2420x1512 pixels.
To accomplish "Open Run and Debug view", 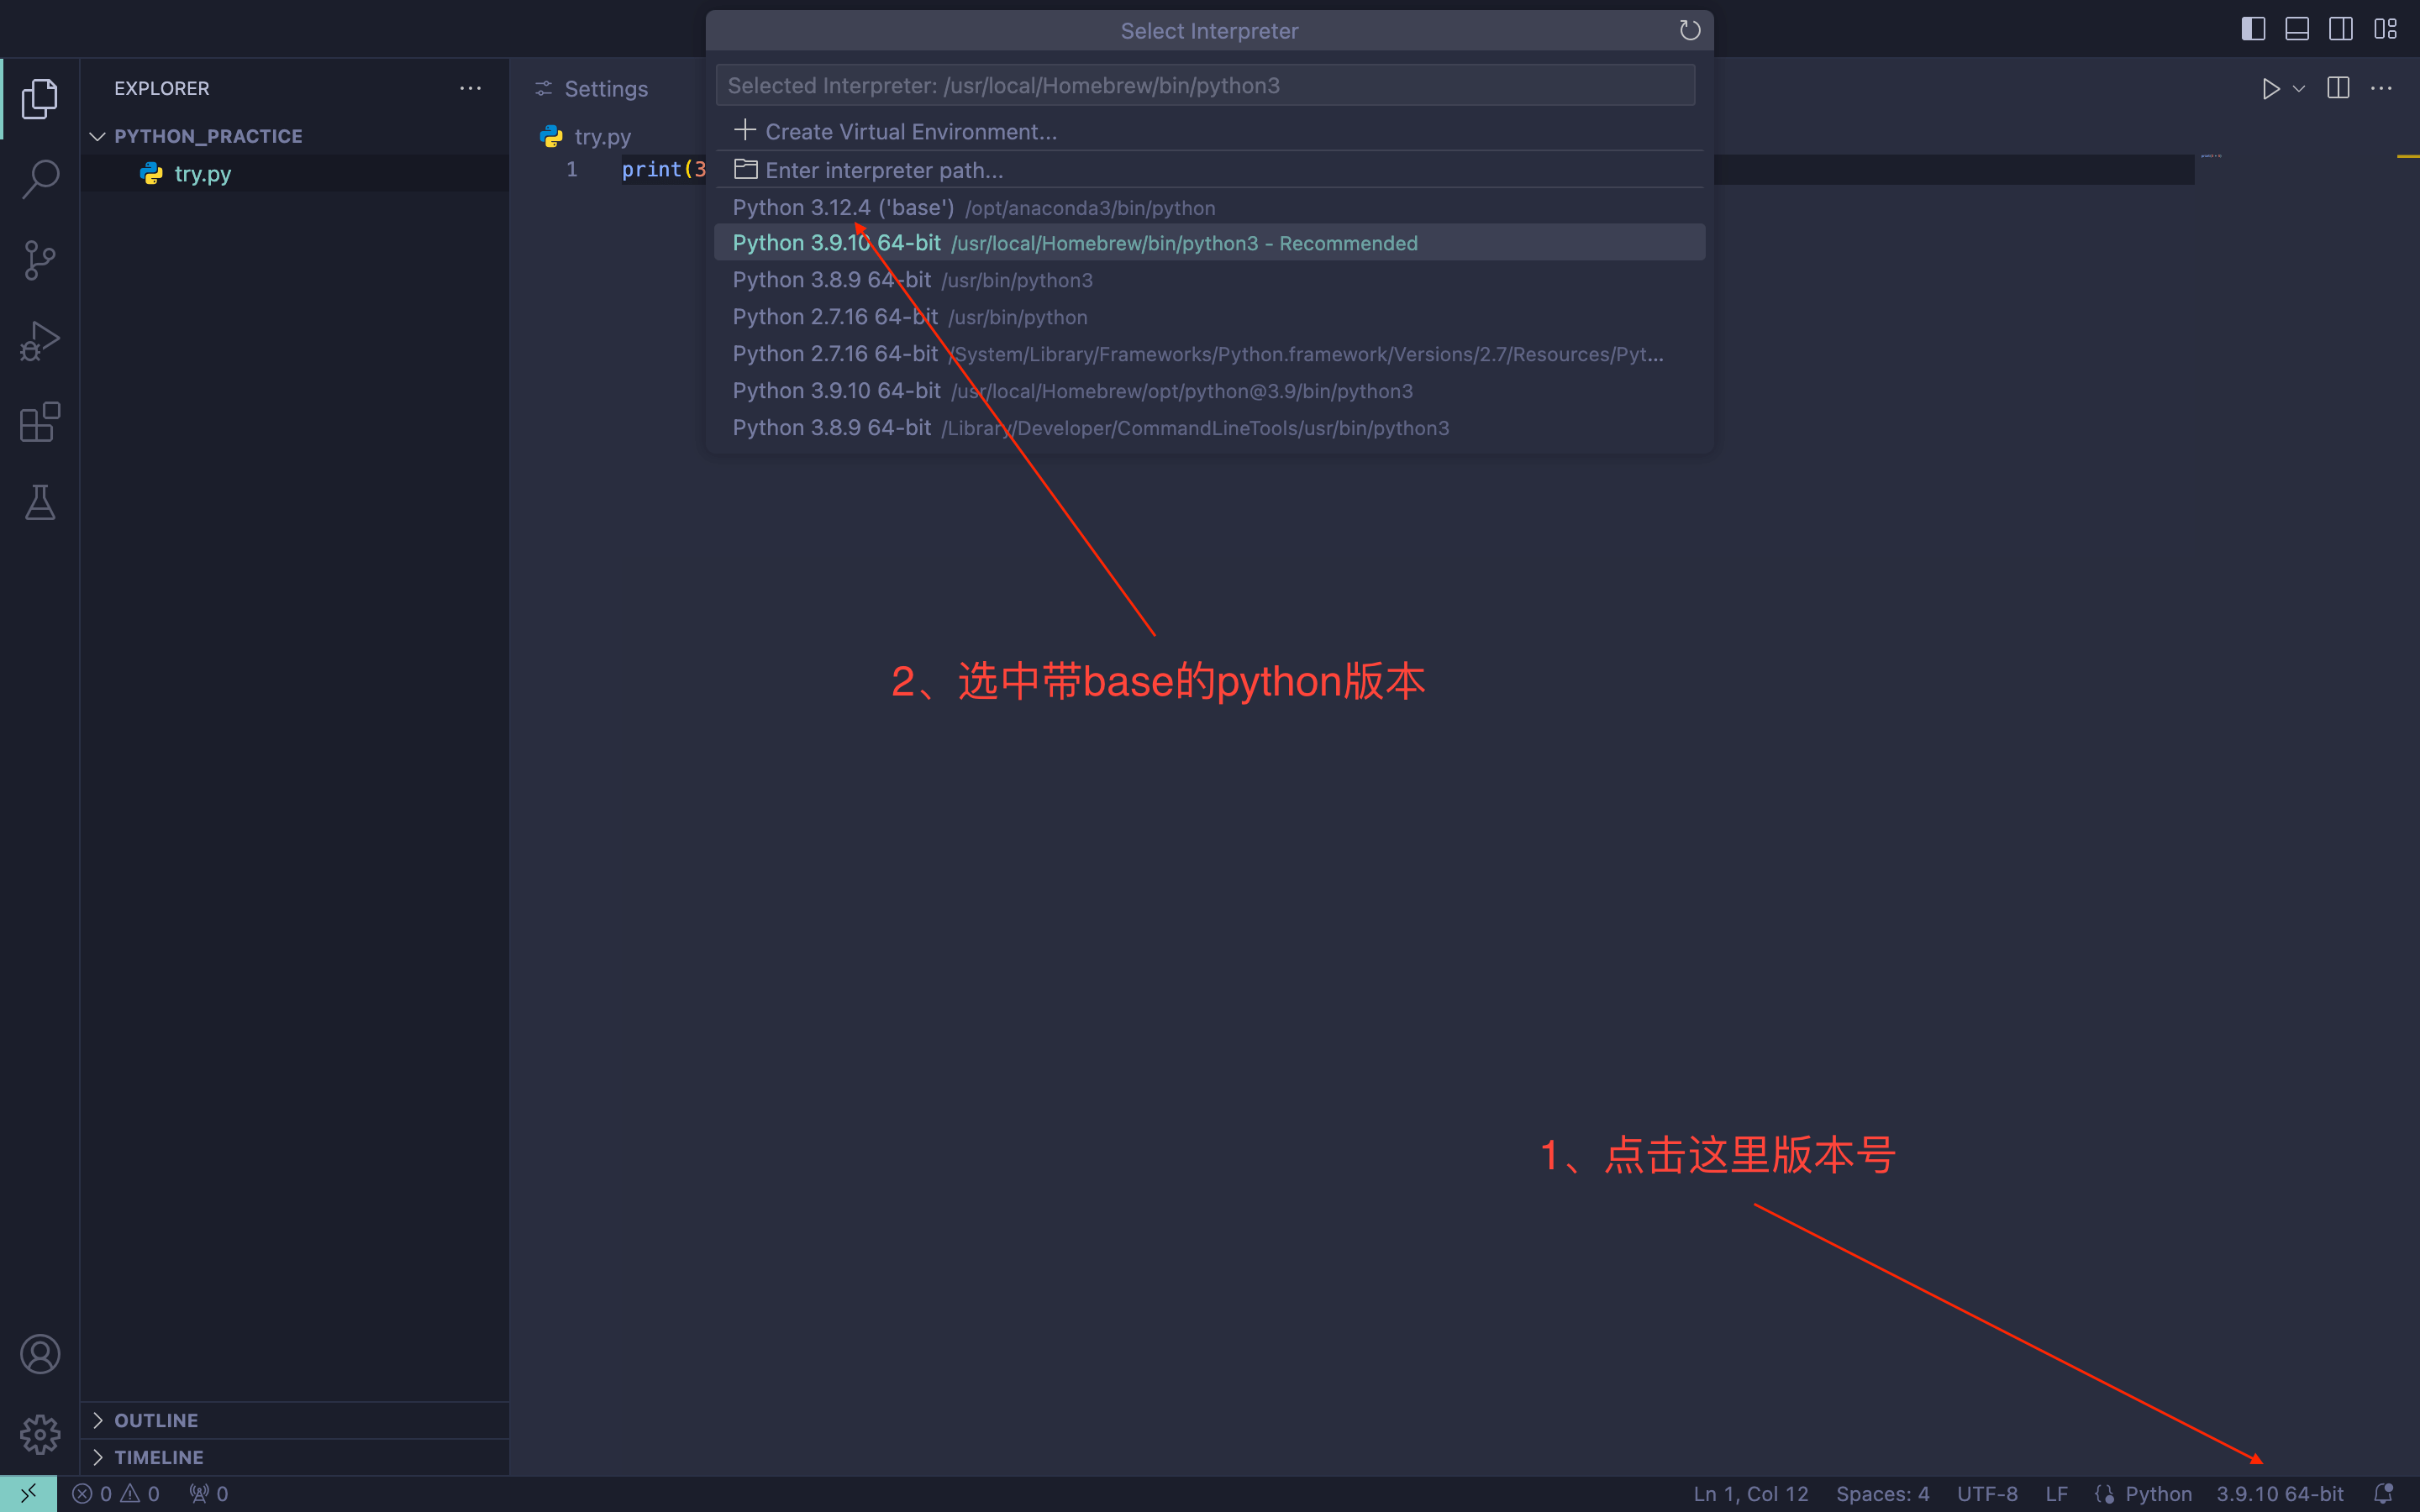I will (40, 341).
